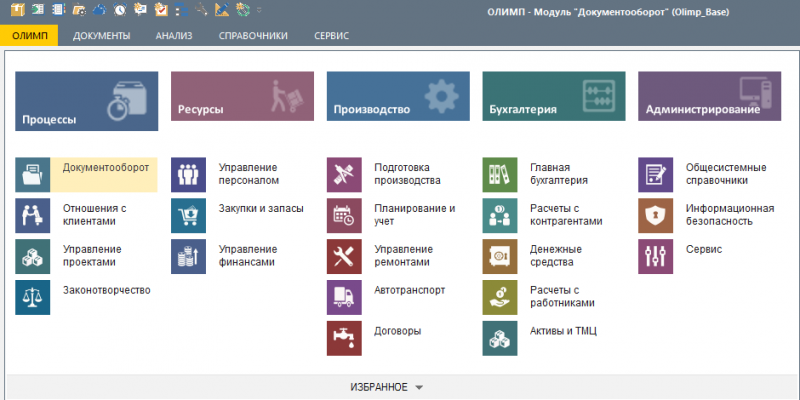Click the new task checkmark icon

[161, 9]
